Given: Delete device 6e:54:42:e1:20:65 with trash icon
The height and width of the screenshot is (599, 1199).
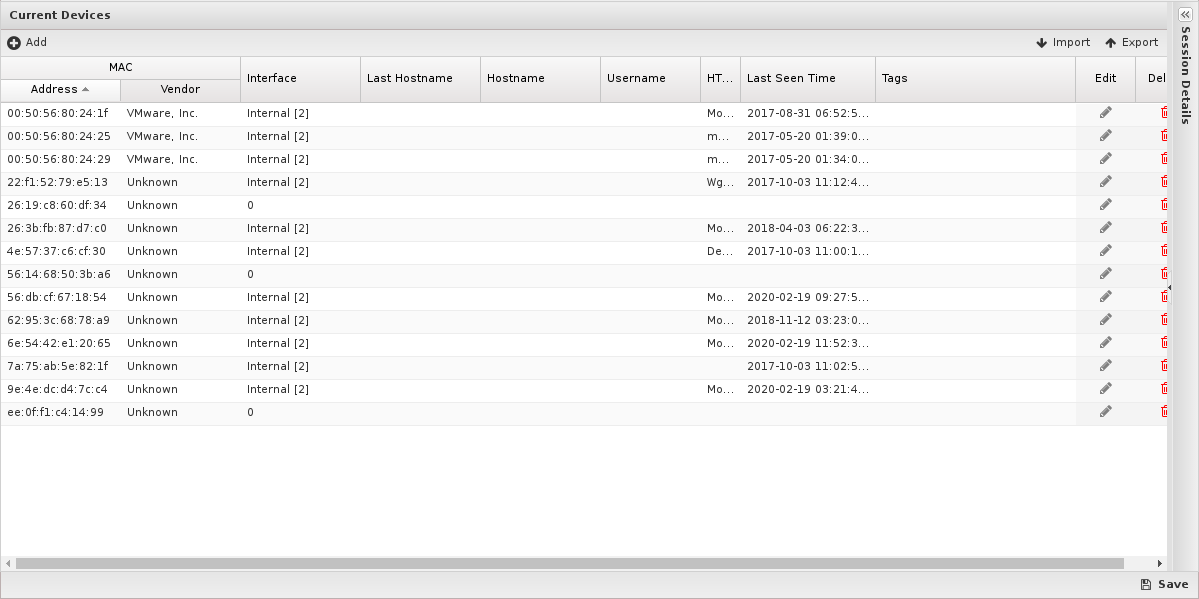Looking at the screenshot, I should point(1164,343).
